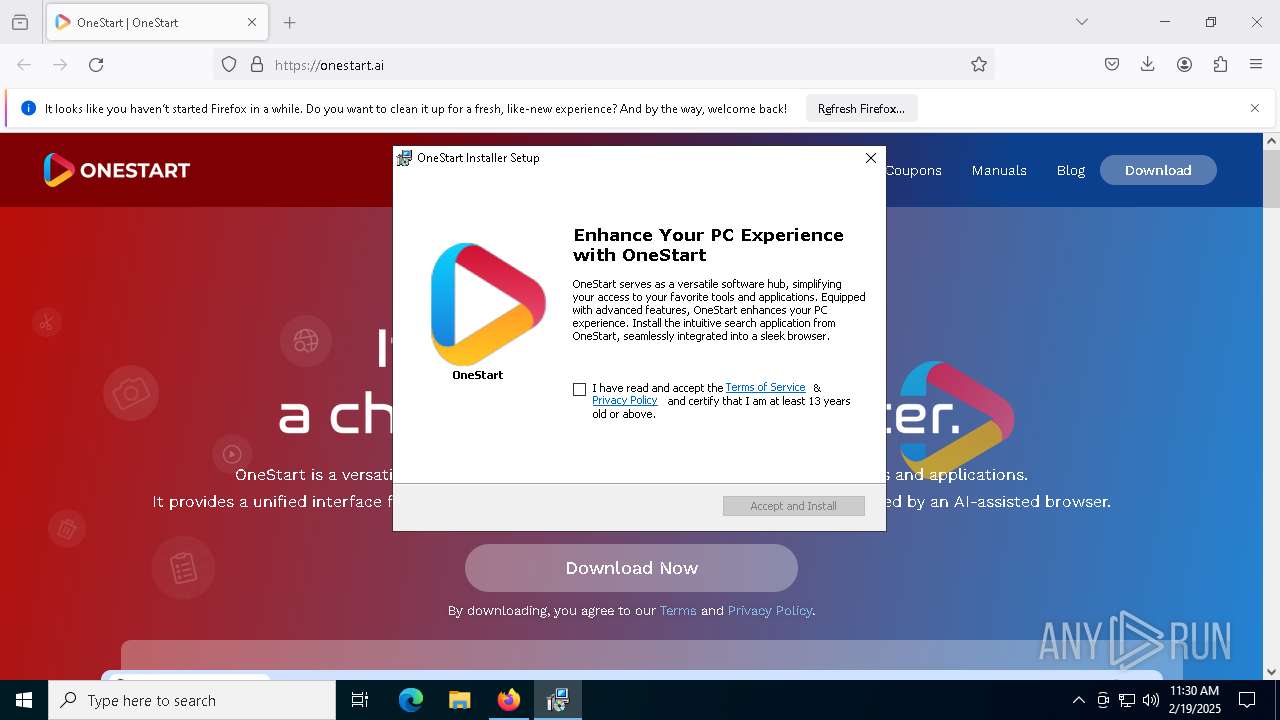
Task: Dismiss the Firefox refresh notification bar
Action: [1255, 108]
